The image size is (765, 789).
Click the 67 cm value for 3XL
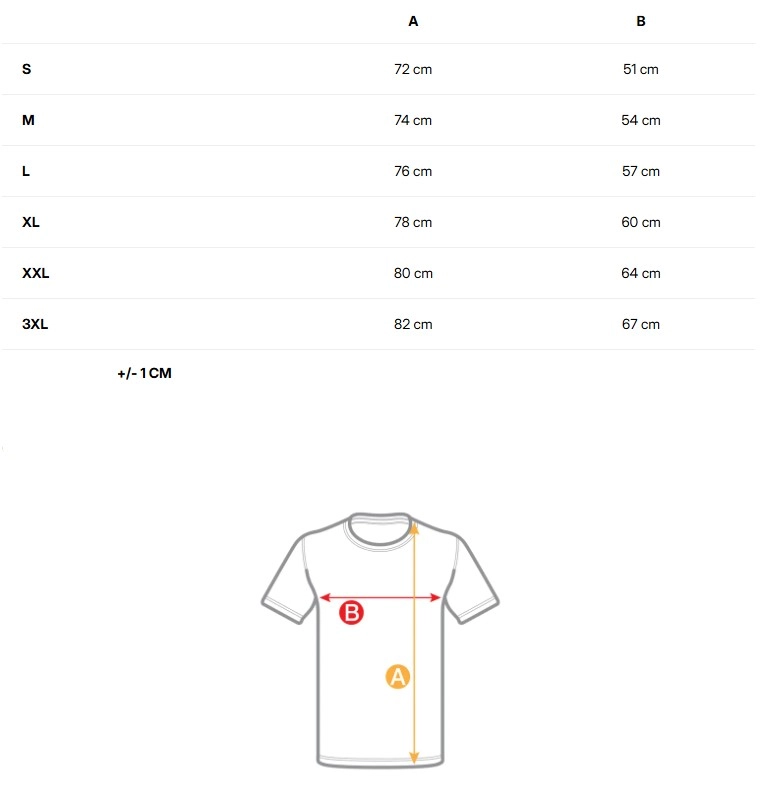641,324
